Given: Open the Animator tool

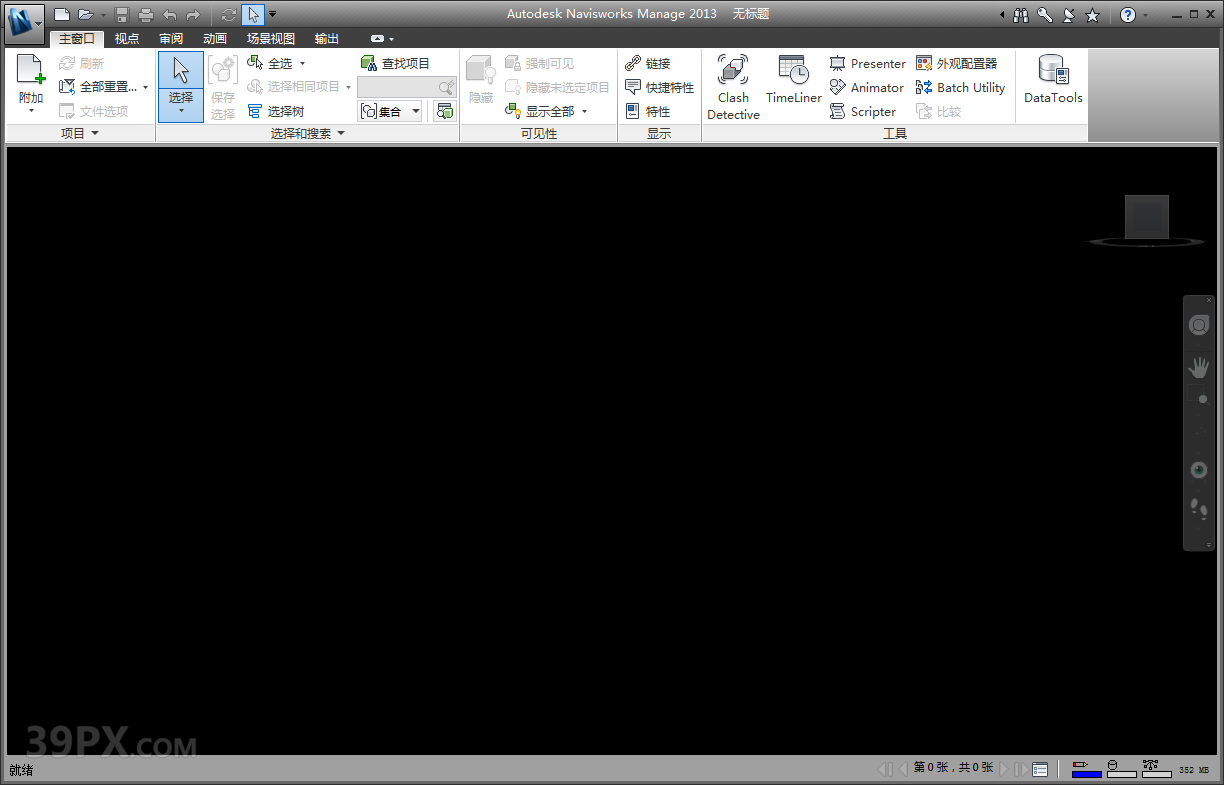Looking at the screenshot, I should click(867, 87).
